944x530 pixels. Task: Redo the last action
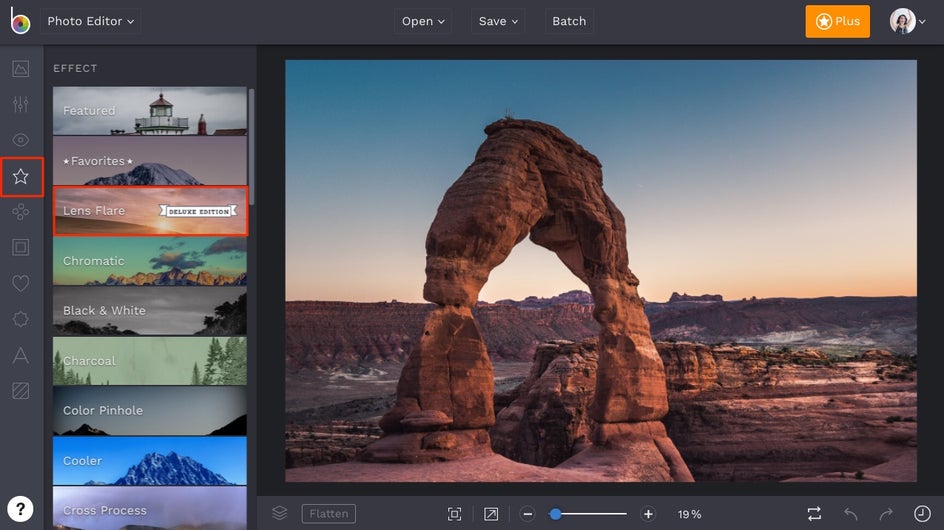pos(886,514)
